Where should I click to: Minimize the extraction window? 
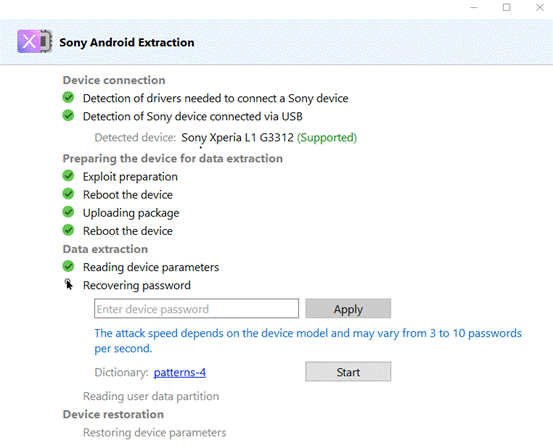point(474,7)
